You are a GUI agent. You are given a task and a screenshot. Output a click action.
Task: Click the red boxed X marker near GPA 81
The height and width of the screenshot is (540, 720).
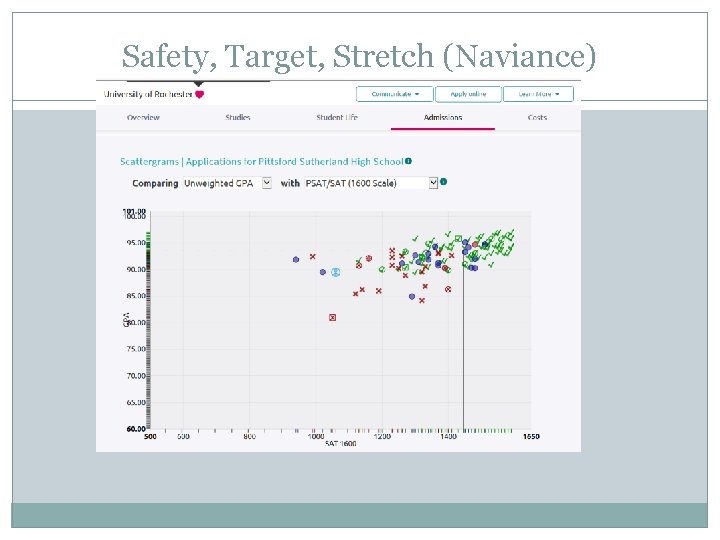[x=332, y=317]
